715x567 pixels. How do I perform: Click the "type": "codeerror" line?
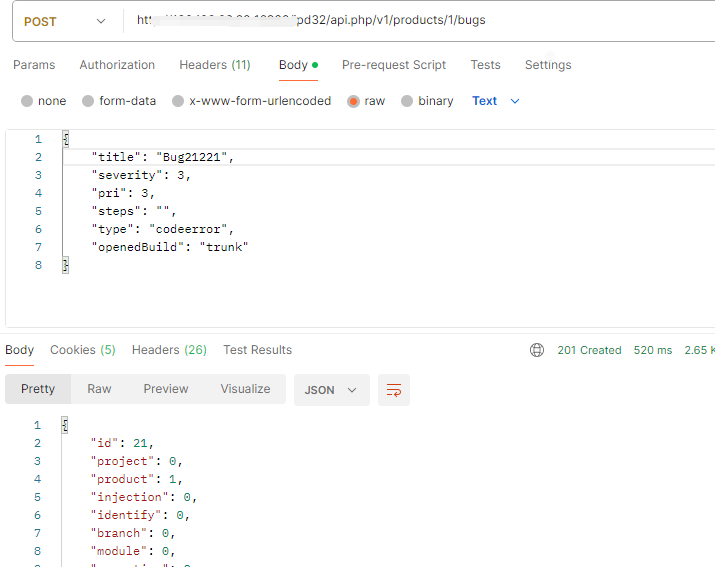pyautogui.click(x=163, y=229)
